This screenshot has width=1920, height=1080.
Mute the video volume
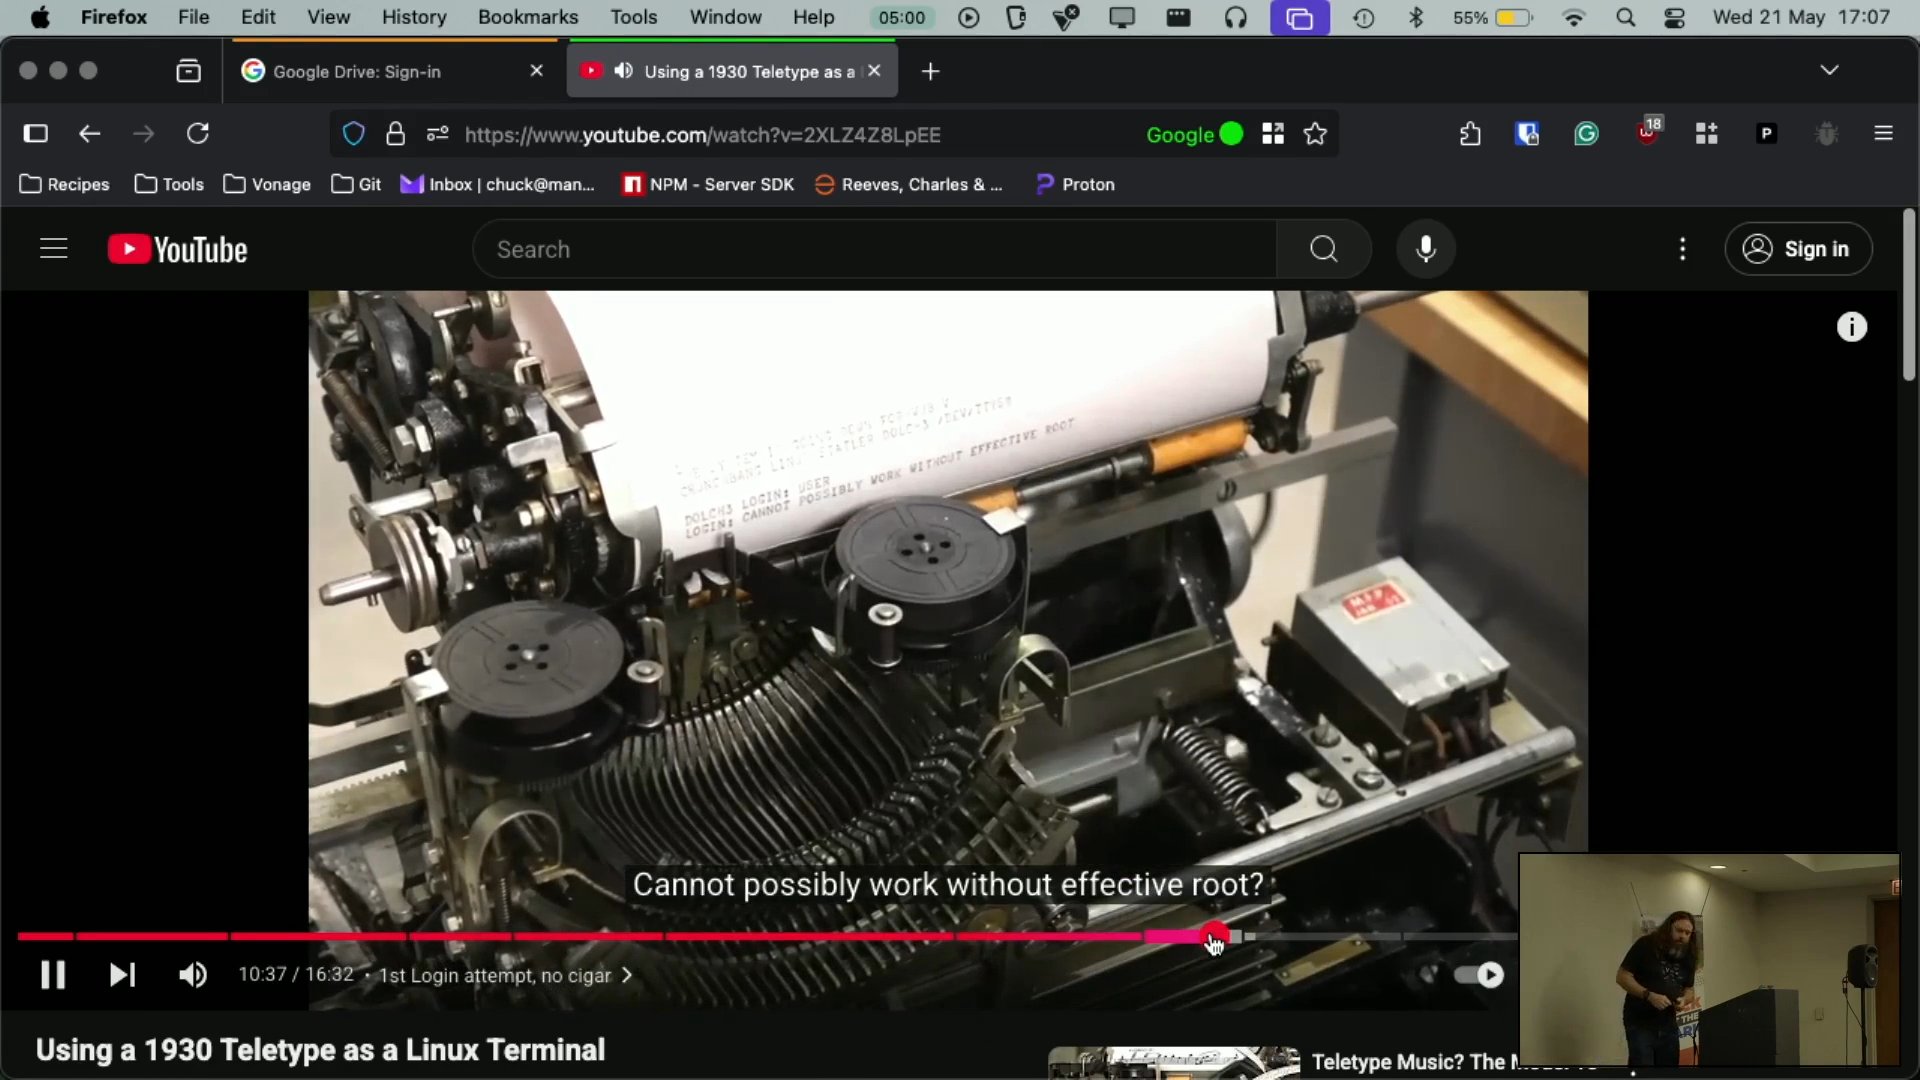coord(192,975)
